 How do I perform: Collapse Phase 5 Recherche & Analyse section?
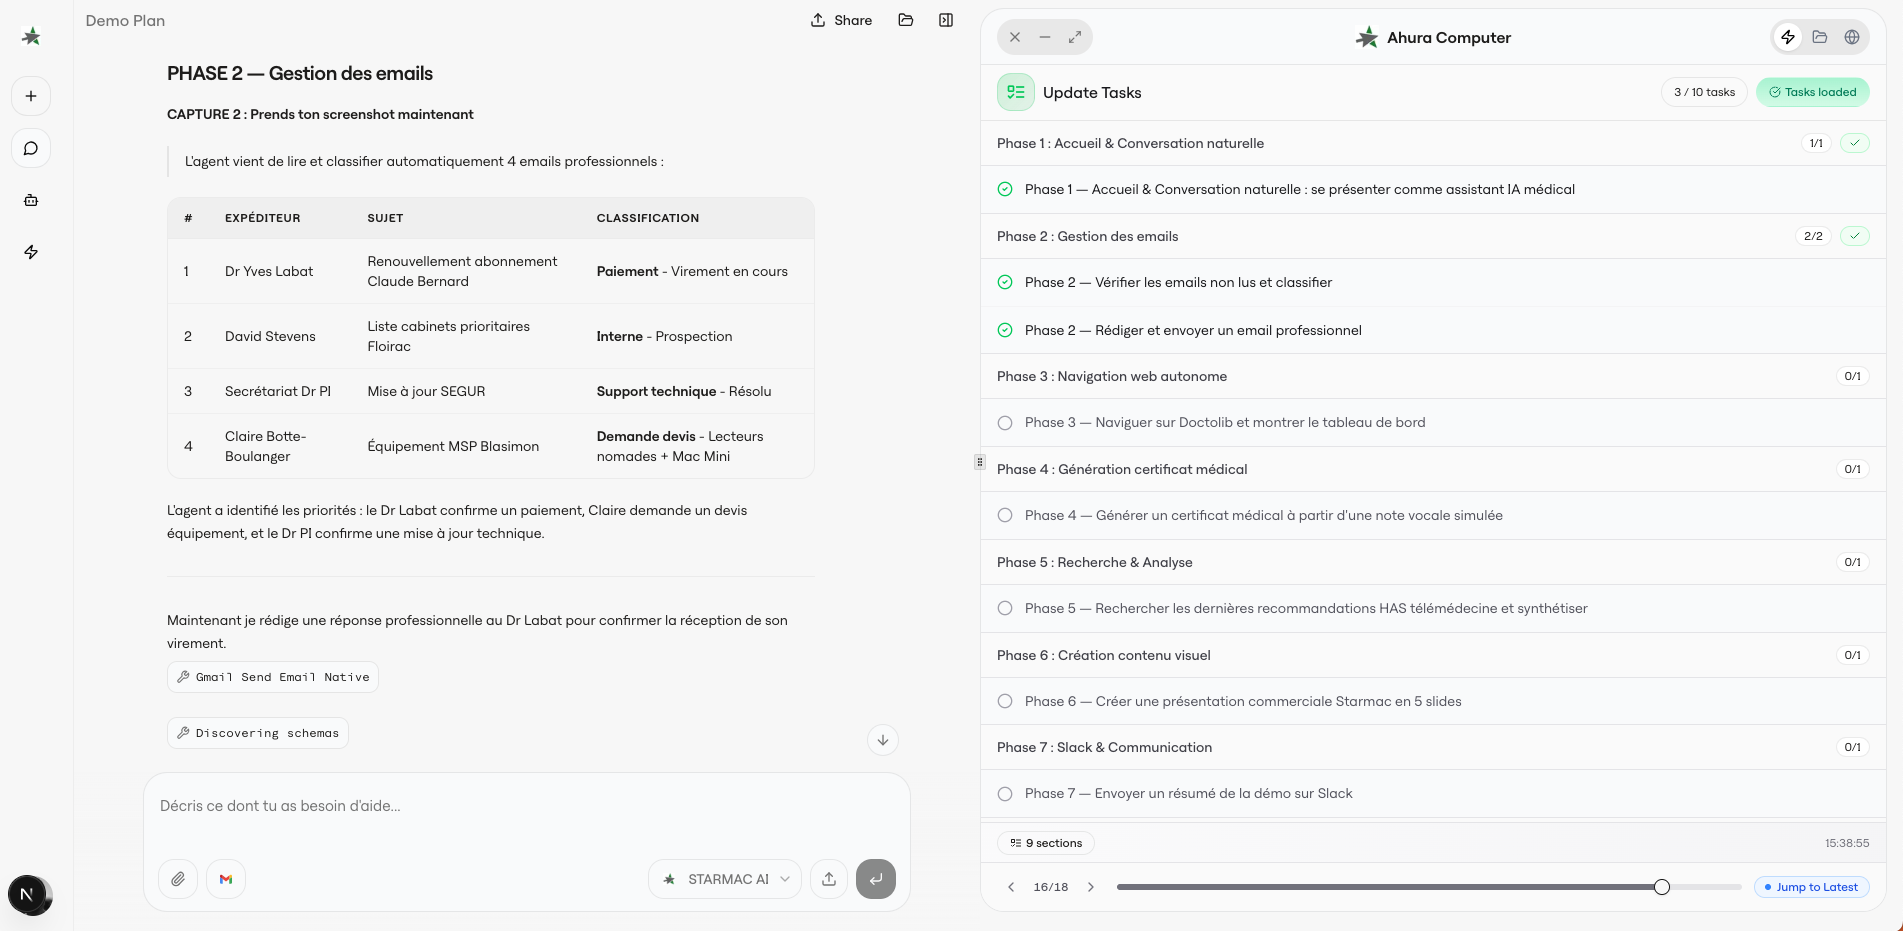pyautogui.click(x=1433, y=562)
